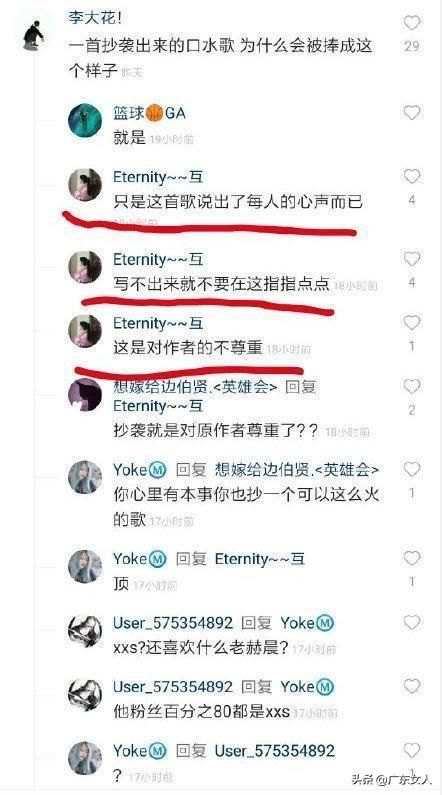442x795 pixels.
Task: Open username 李大花! profile link
Action: click(x=95, y=18)
